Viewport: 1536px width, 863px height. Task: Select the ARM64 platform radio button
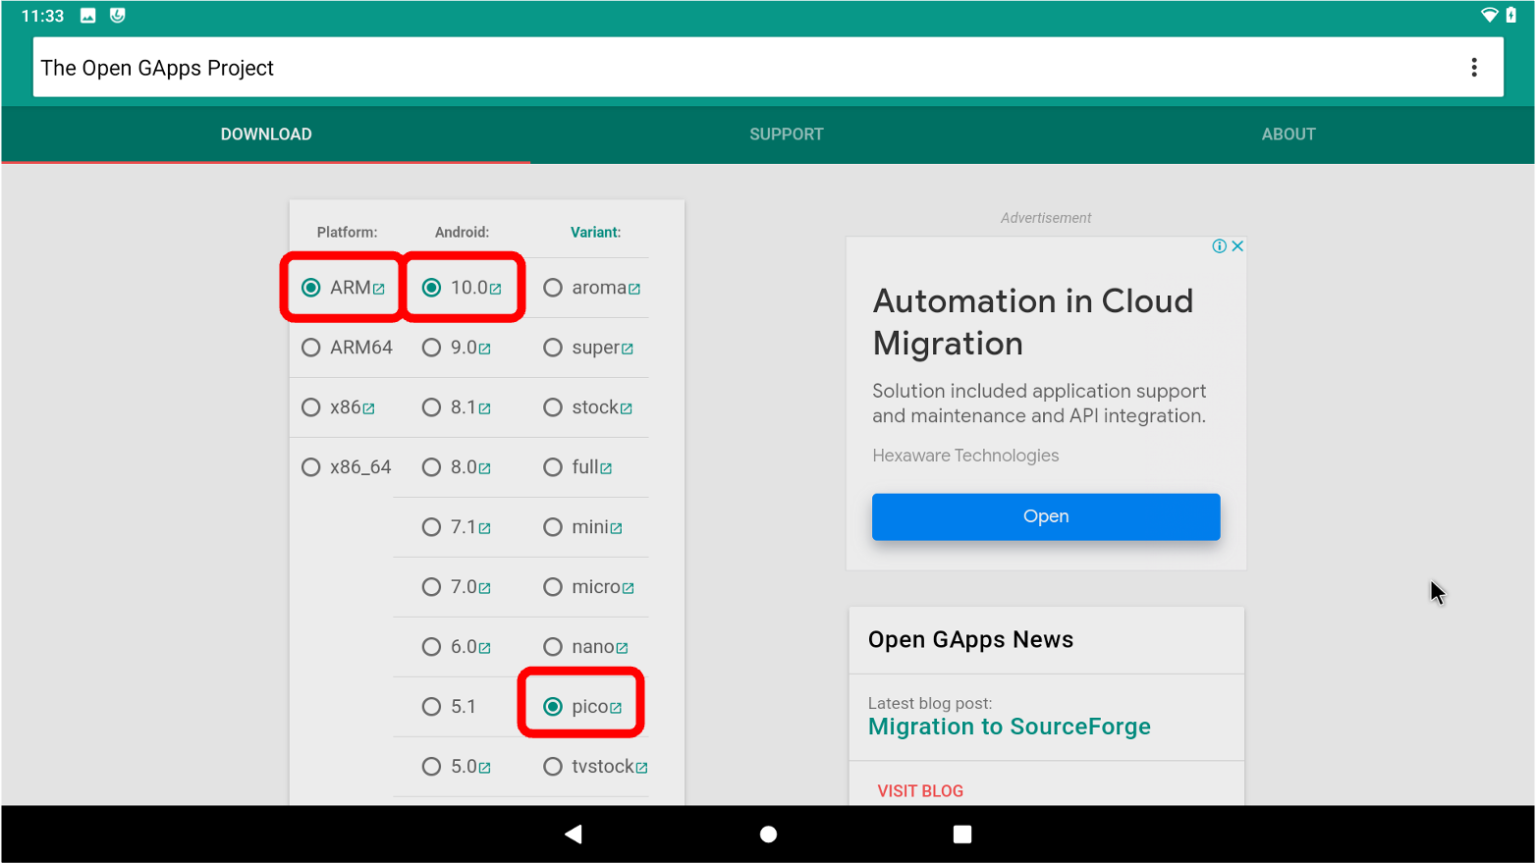[x=311, y=347]
